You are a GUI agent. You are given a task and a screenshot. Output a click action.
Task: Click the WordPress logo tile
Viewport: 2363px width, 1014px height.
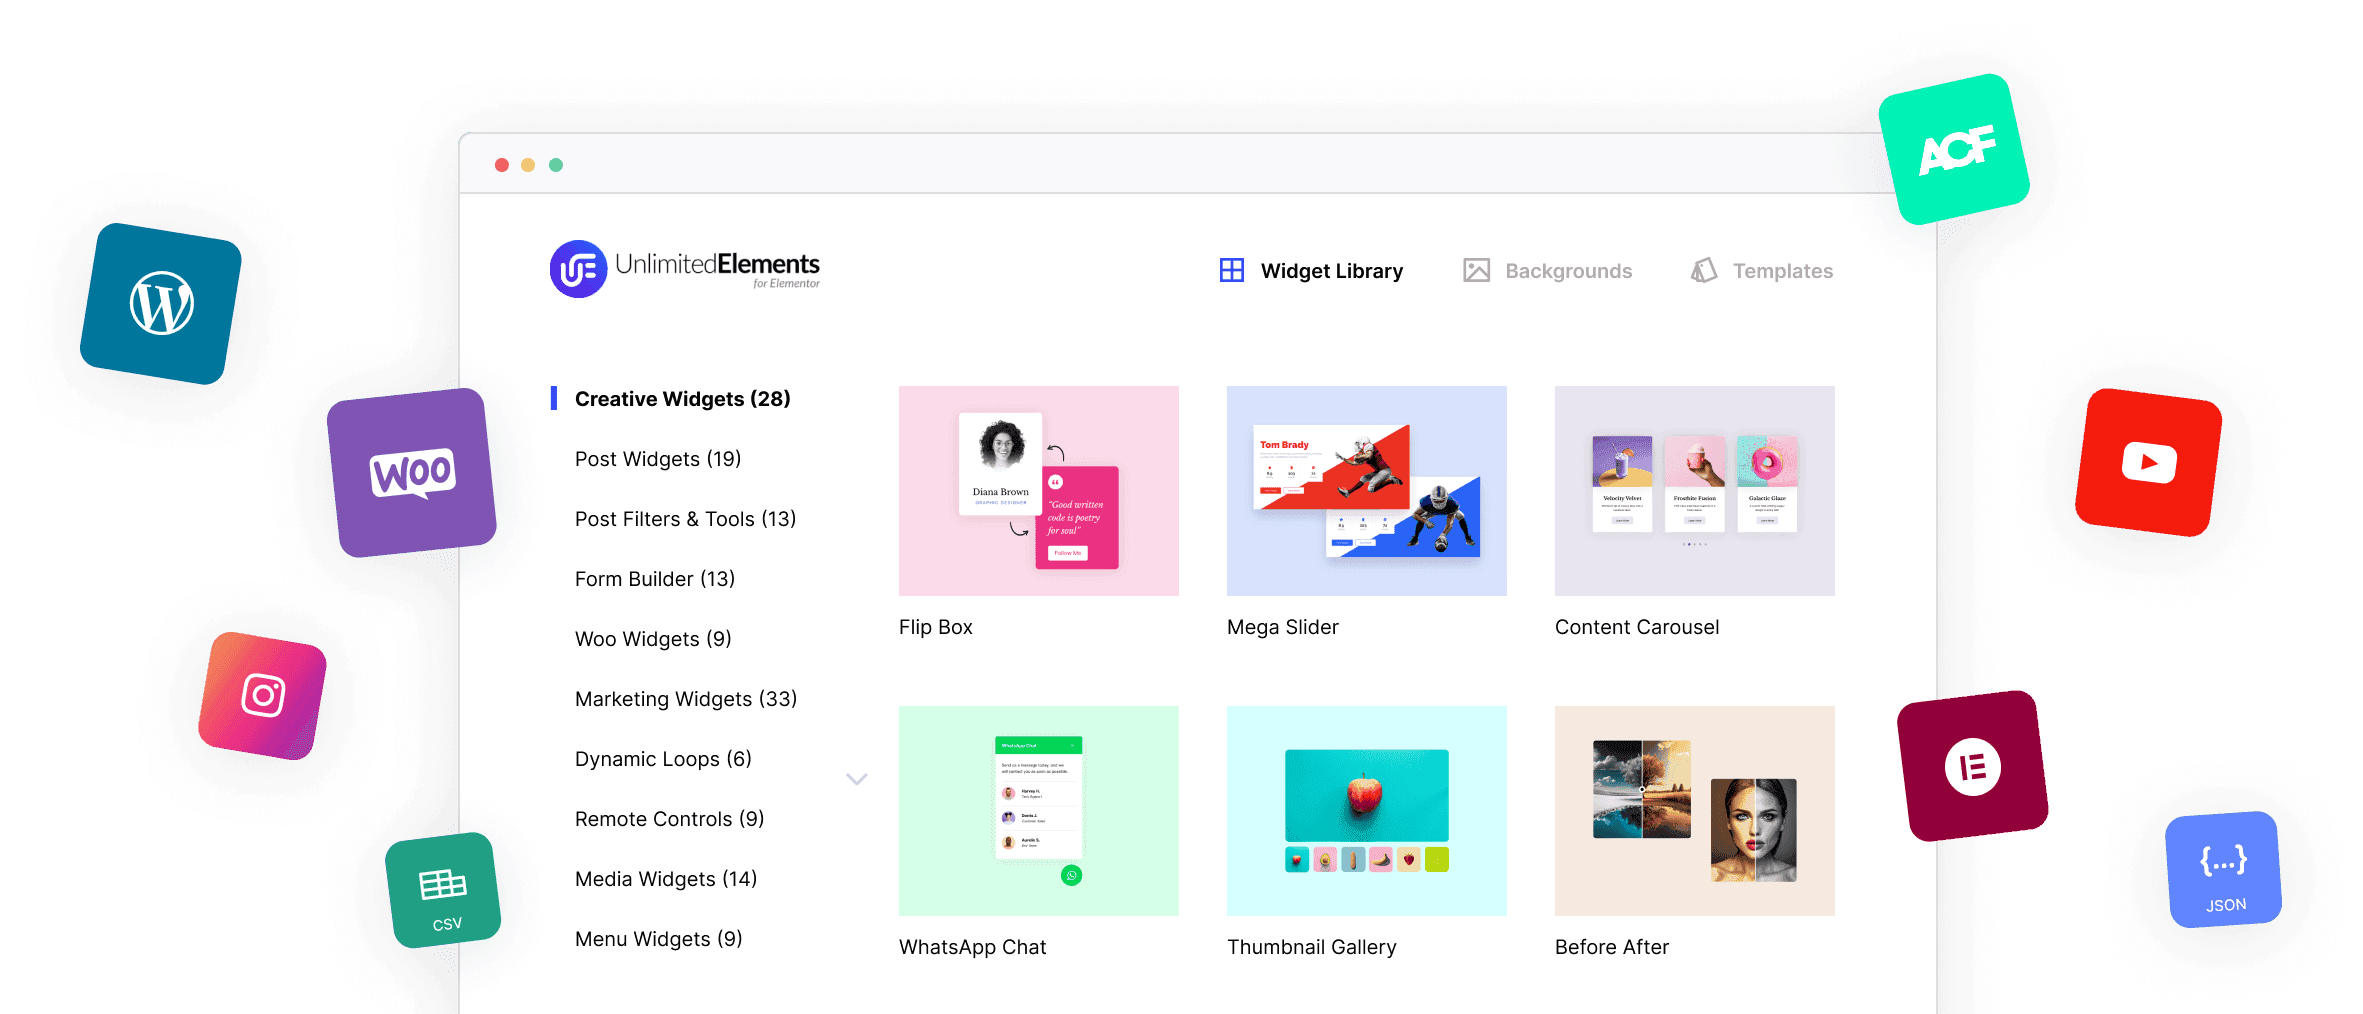[x=161, y=304]
